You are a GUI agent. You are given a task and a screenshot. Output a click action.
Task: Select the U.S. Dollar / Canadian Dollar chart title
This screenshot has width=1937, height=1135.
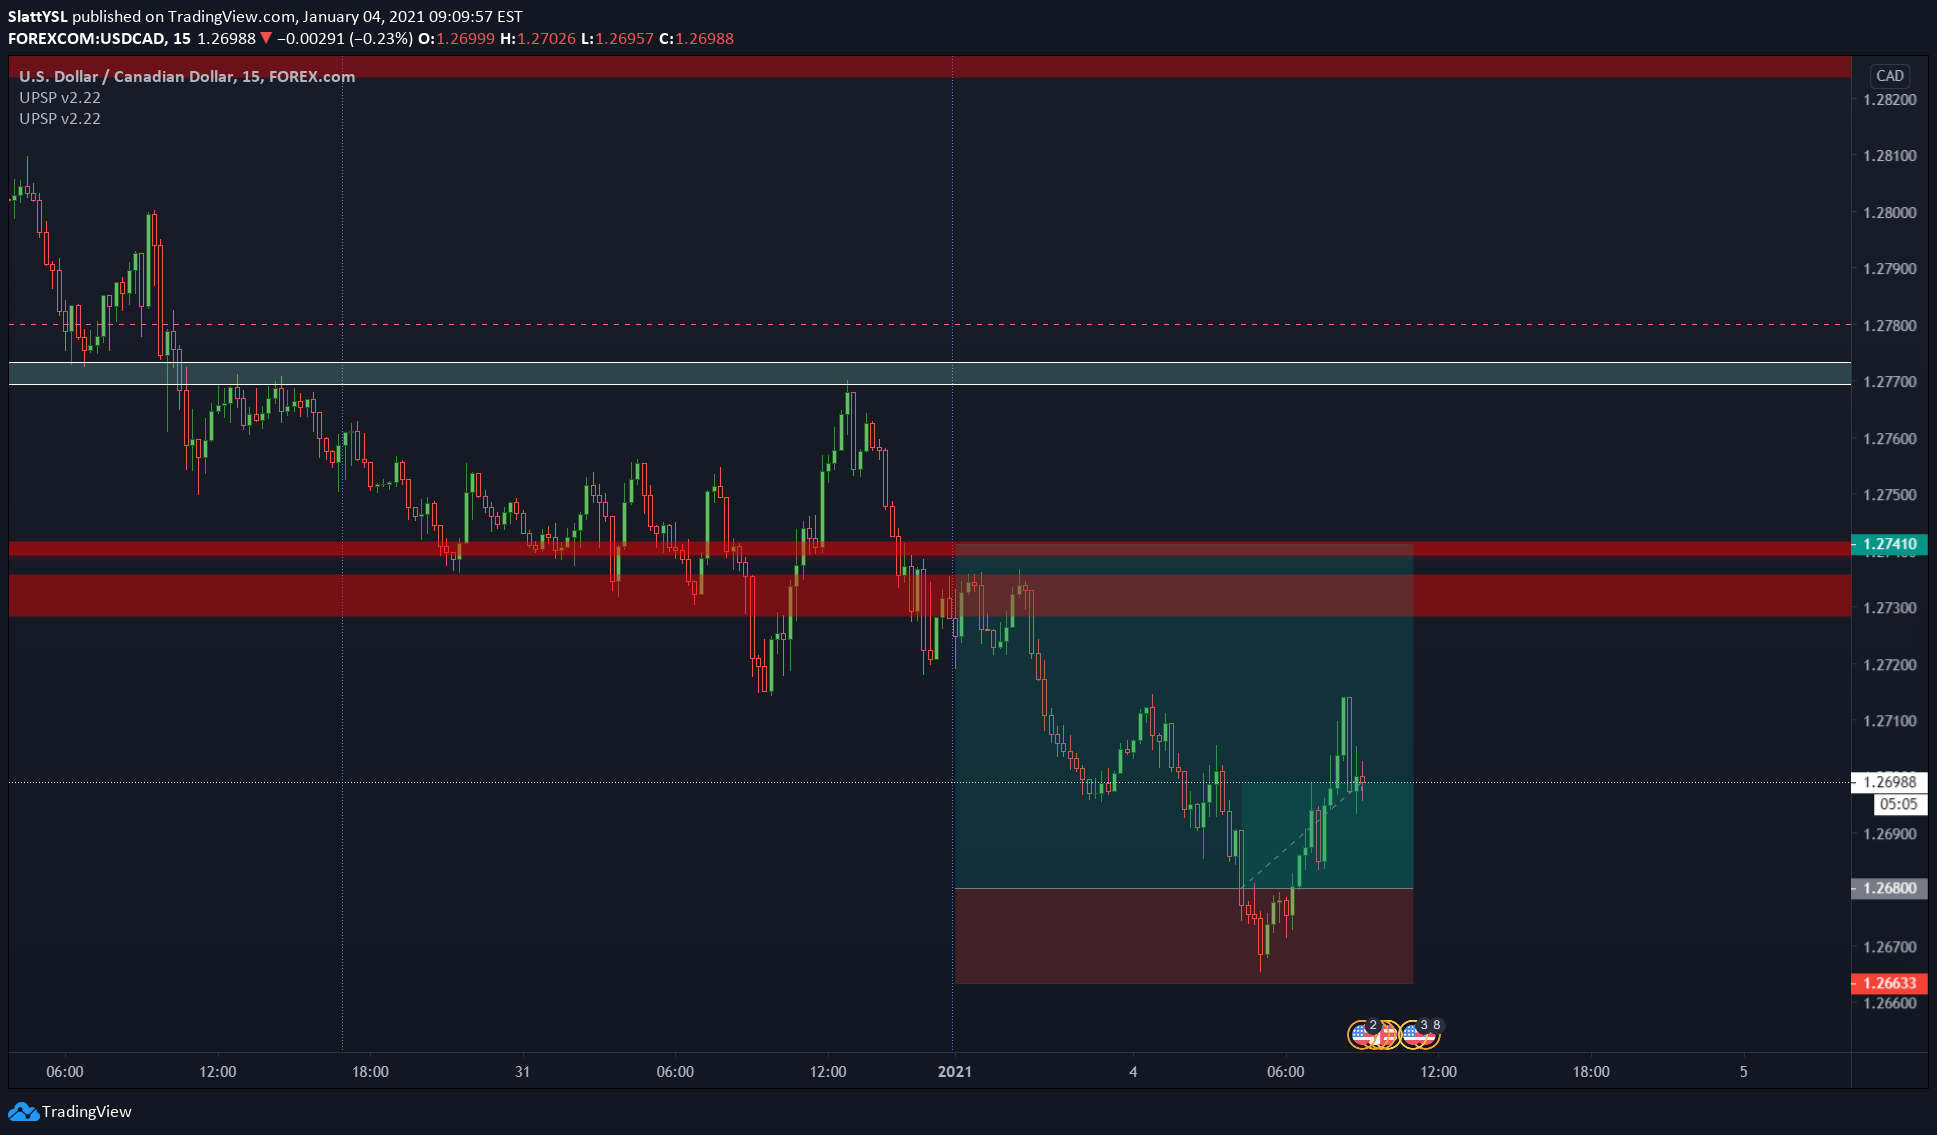click(x=187, y=76)
